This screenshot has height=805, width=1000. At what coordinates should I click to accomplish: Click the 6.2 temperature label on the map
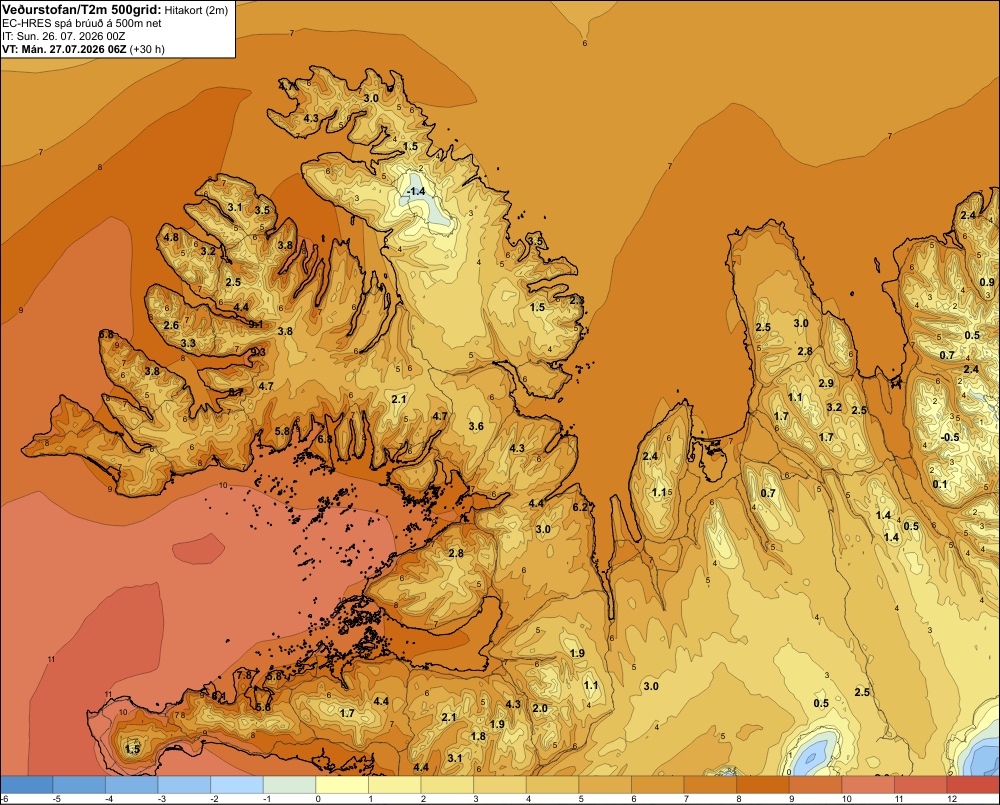580,507
